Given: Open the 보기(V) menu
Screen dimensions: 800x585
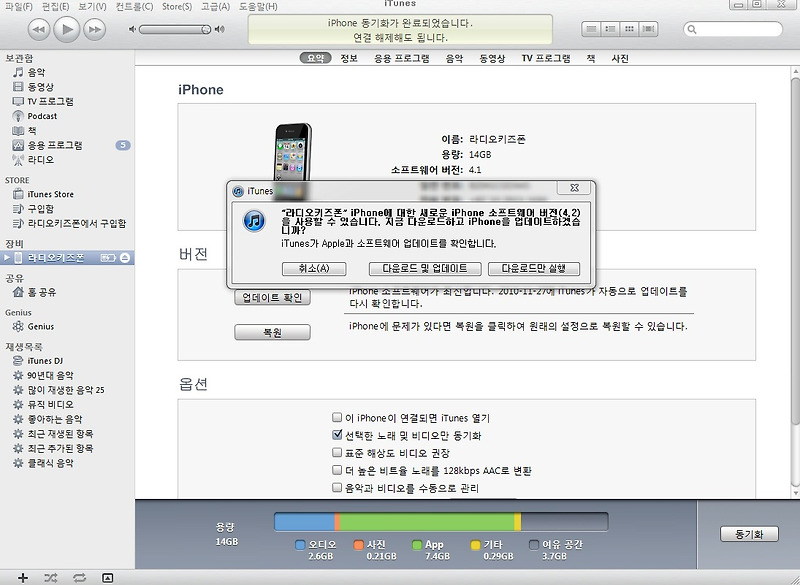Looking at the screenshot, I should pos(92,7).
